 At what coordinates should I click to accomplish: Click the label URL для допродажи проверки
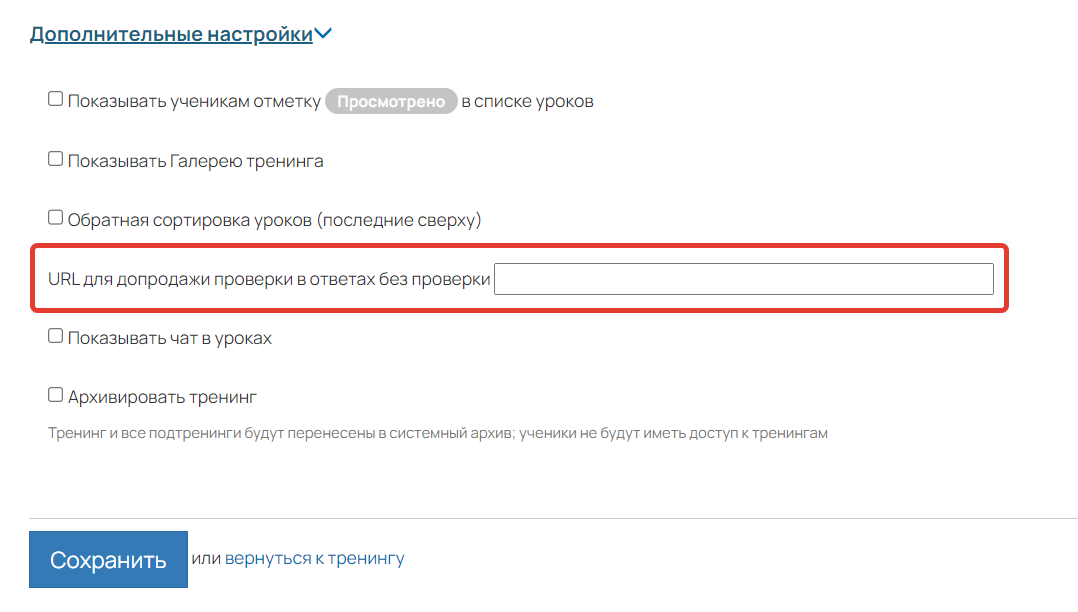pyautogui.click(x=269, y=280)
